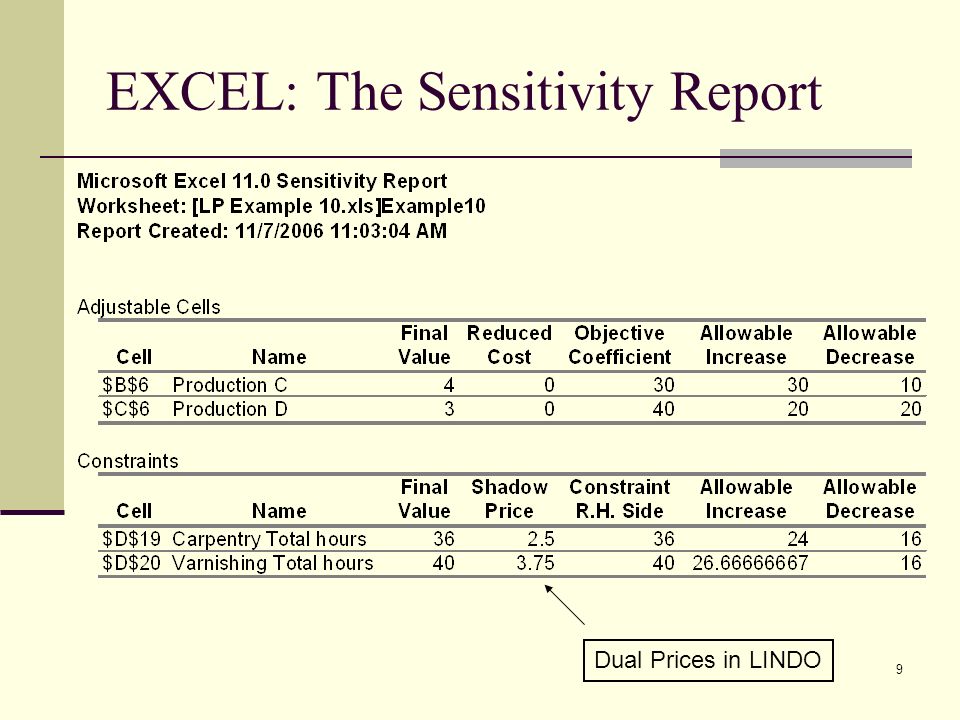Click the allowable increase value 26.66666667
This screenshot has height=720, width=960.
[x=750, y=563]
